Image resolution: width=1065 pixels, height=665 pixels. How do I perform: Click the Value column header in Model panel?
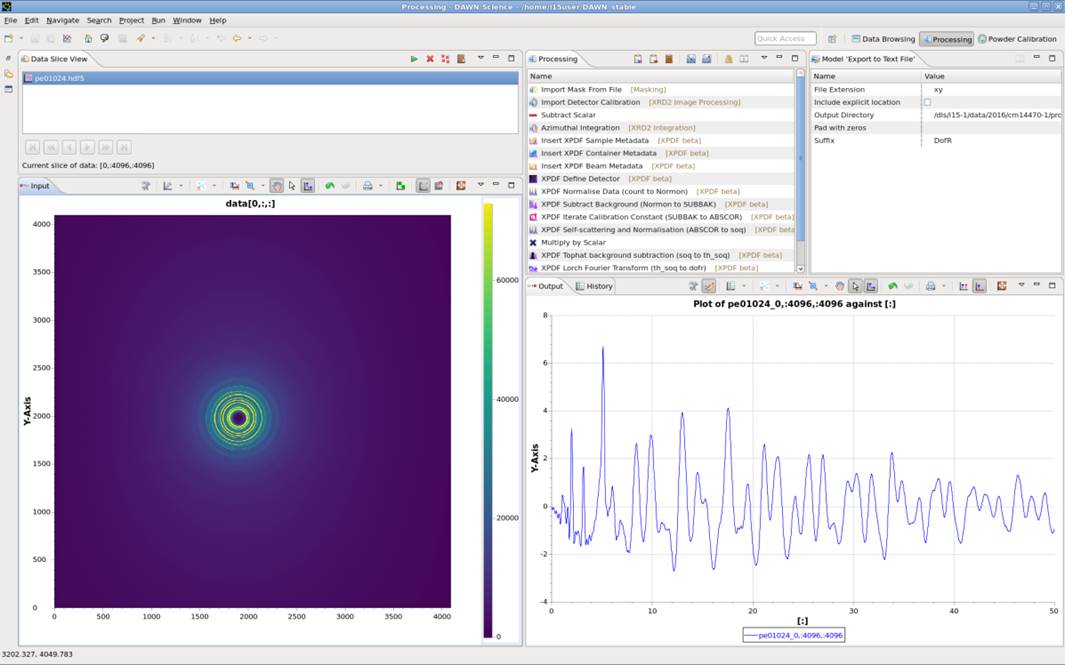[991, 76]
